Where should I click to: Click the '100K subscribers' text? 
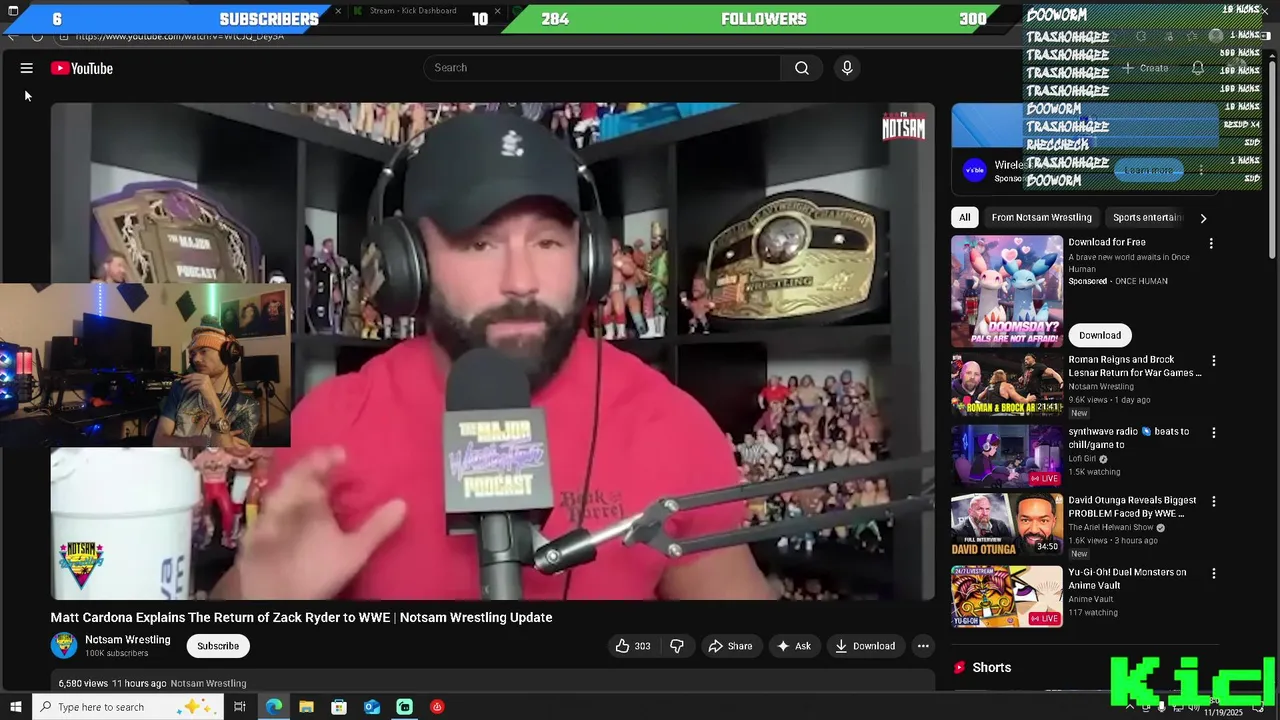coord(117,654)
